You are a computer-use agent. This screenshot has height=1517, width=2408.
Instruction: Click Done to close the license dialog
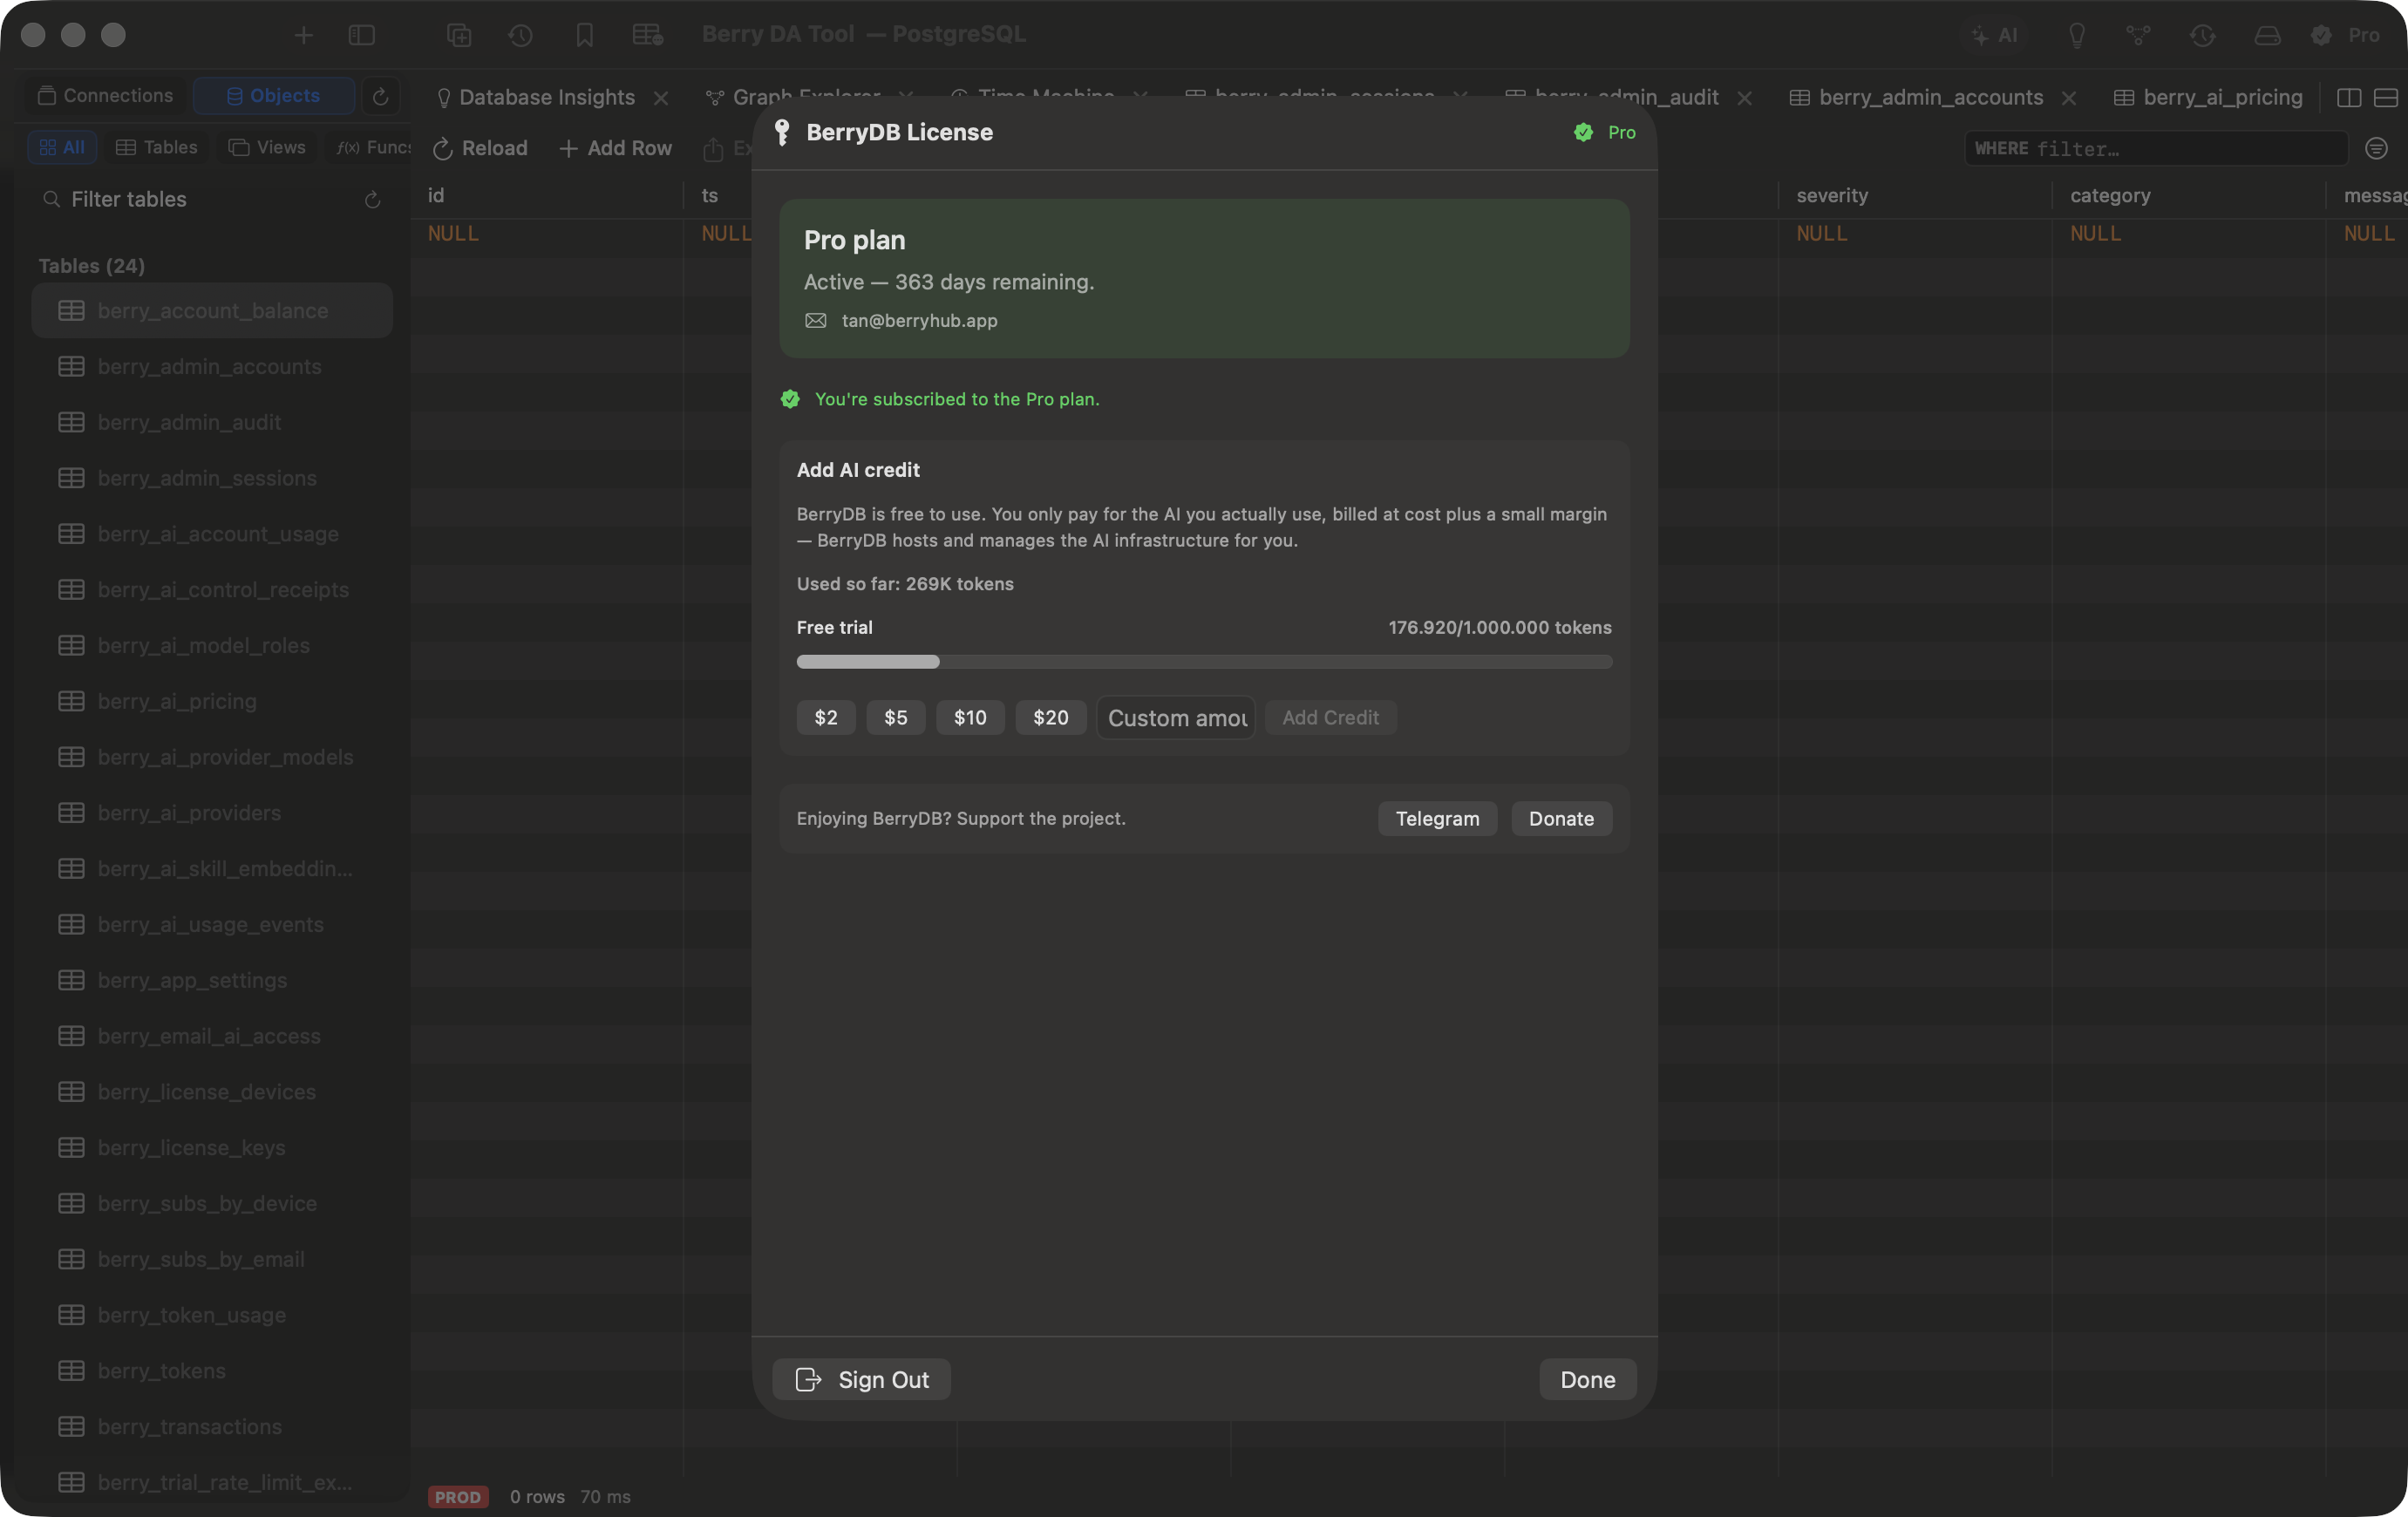point(1587,1379)
